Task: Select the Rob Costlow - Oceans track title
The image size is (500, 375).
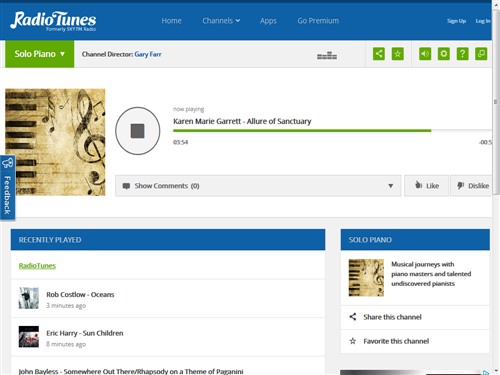Action: coord(80,294)
